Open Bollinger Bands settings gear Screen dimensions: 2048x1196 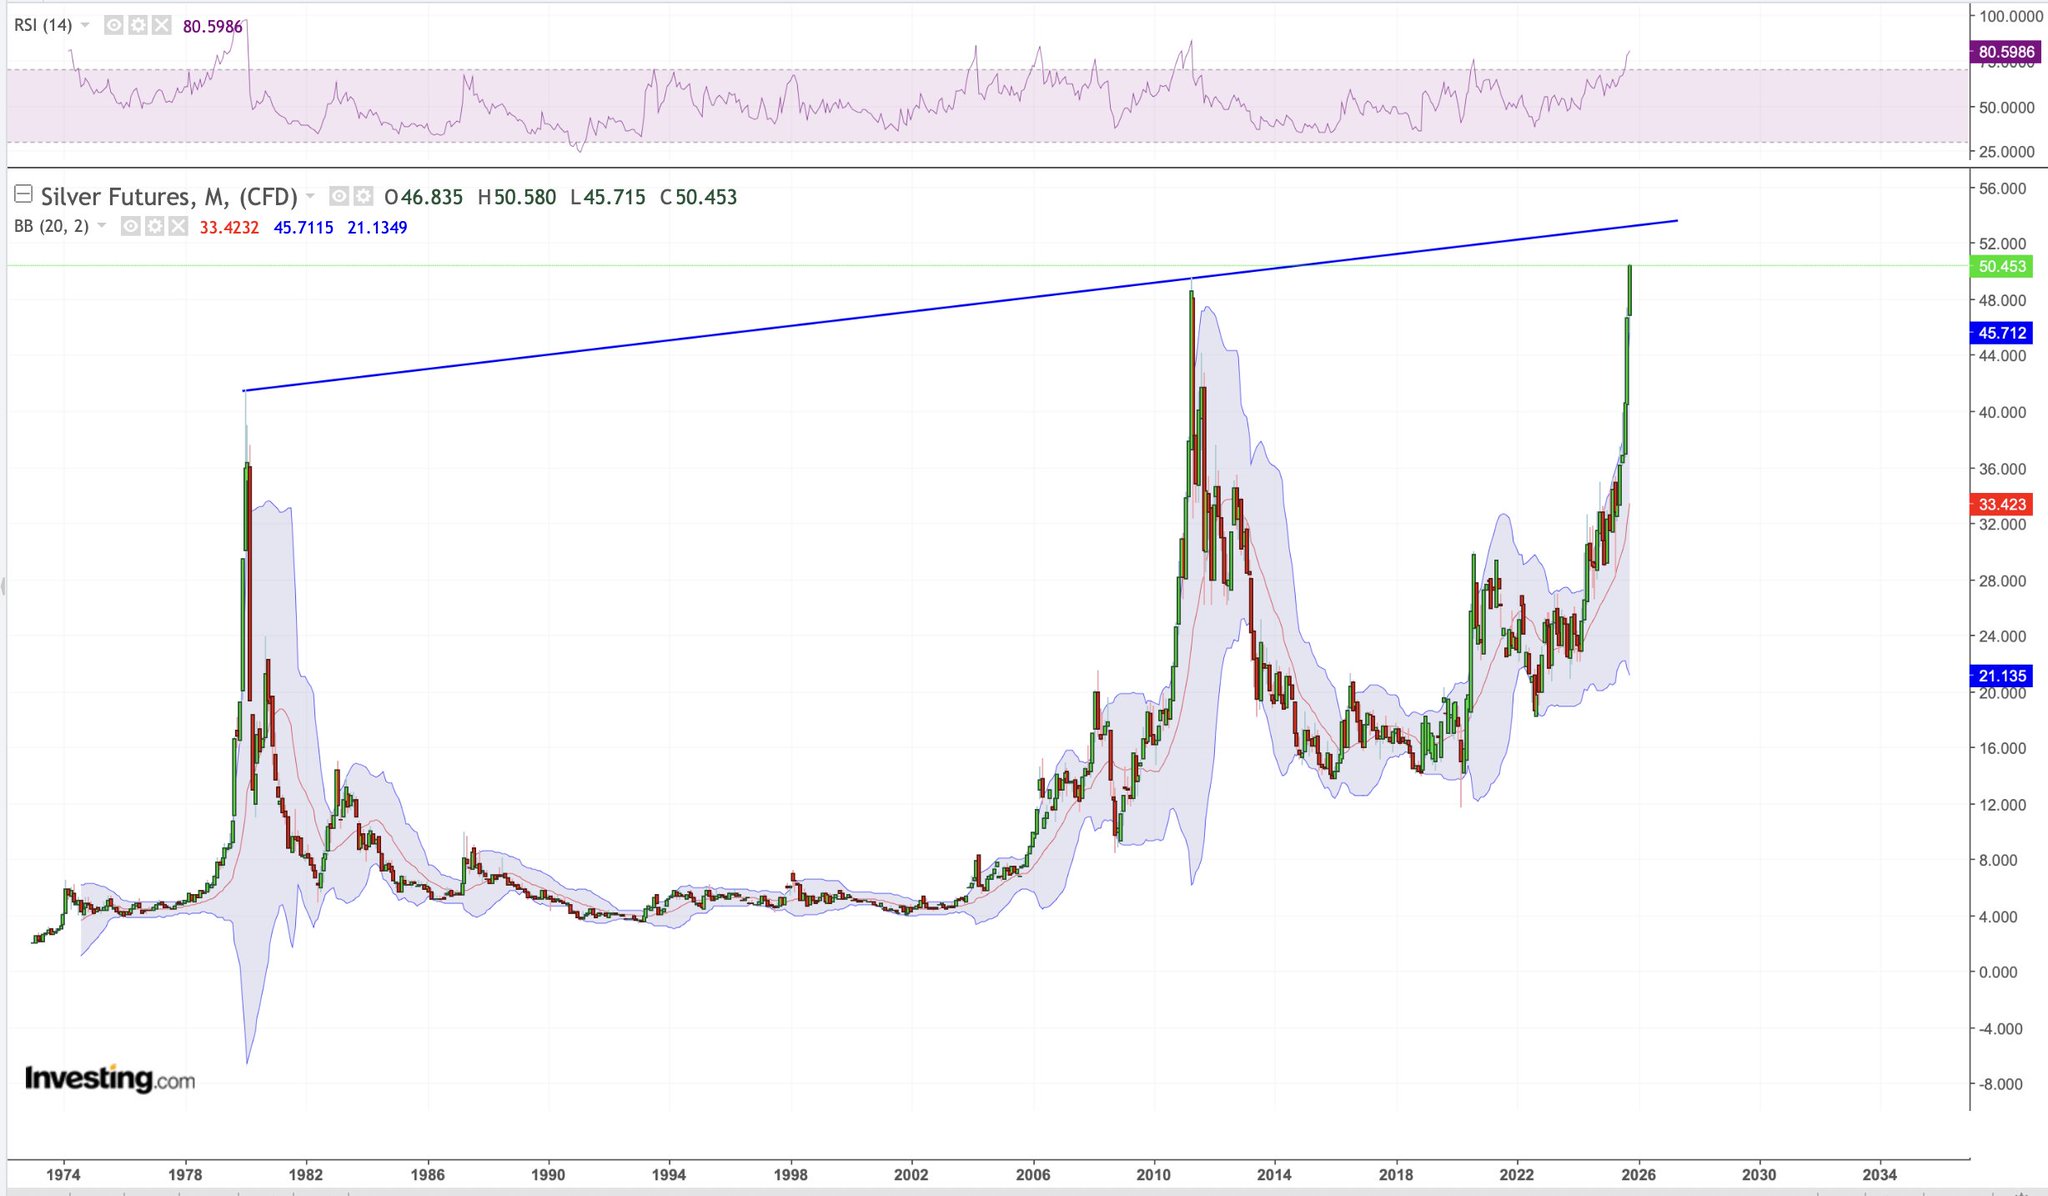pos(154,227)
